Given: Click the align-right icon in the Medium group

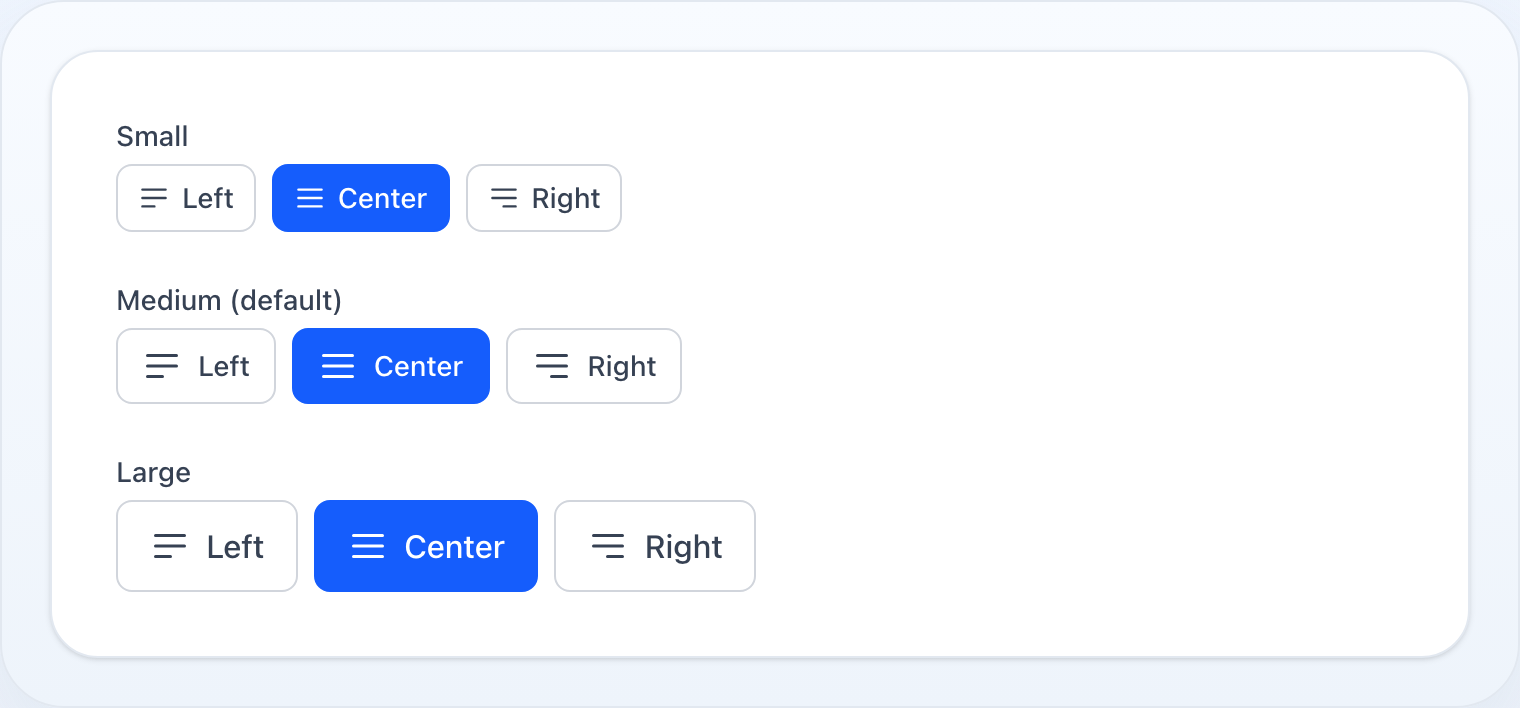Looking at the screenshot, I should 552,366.
